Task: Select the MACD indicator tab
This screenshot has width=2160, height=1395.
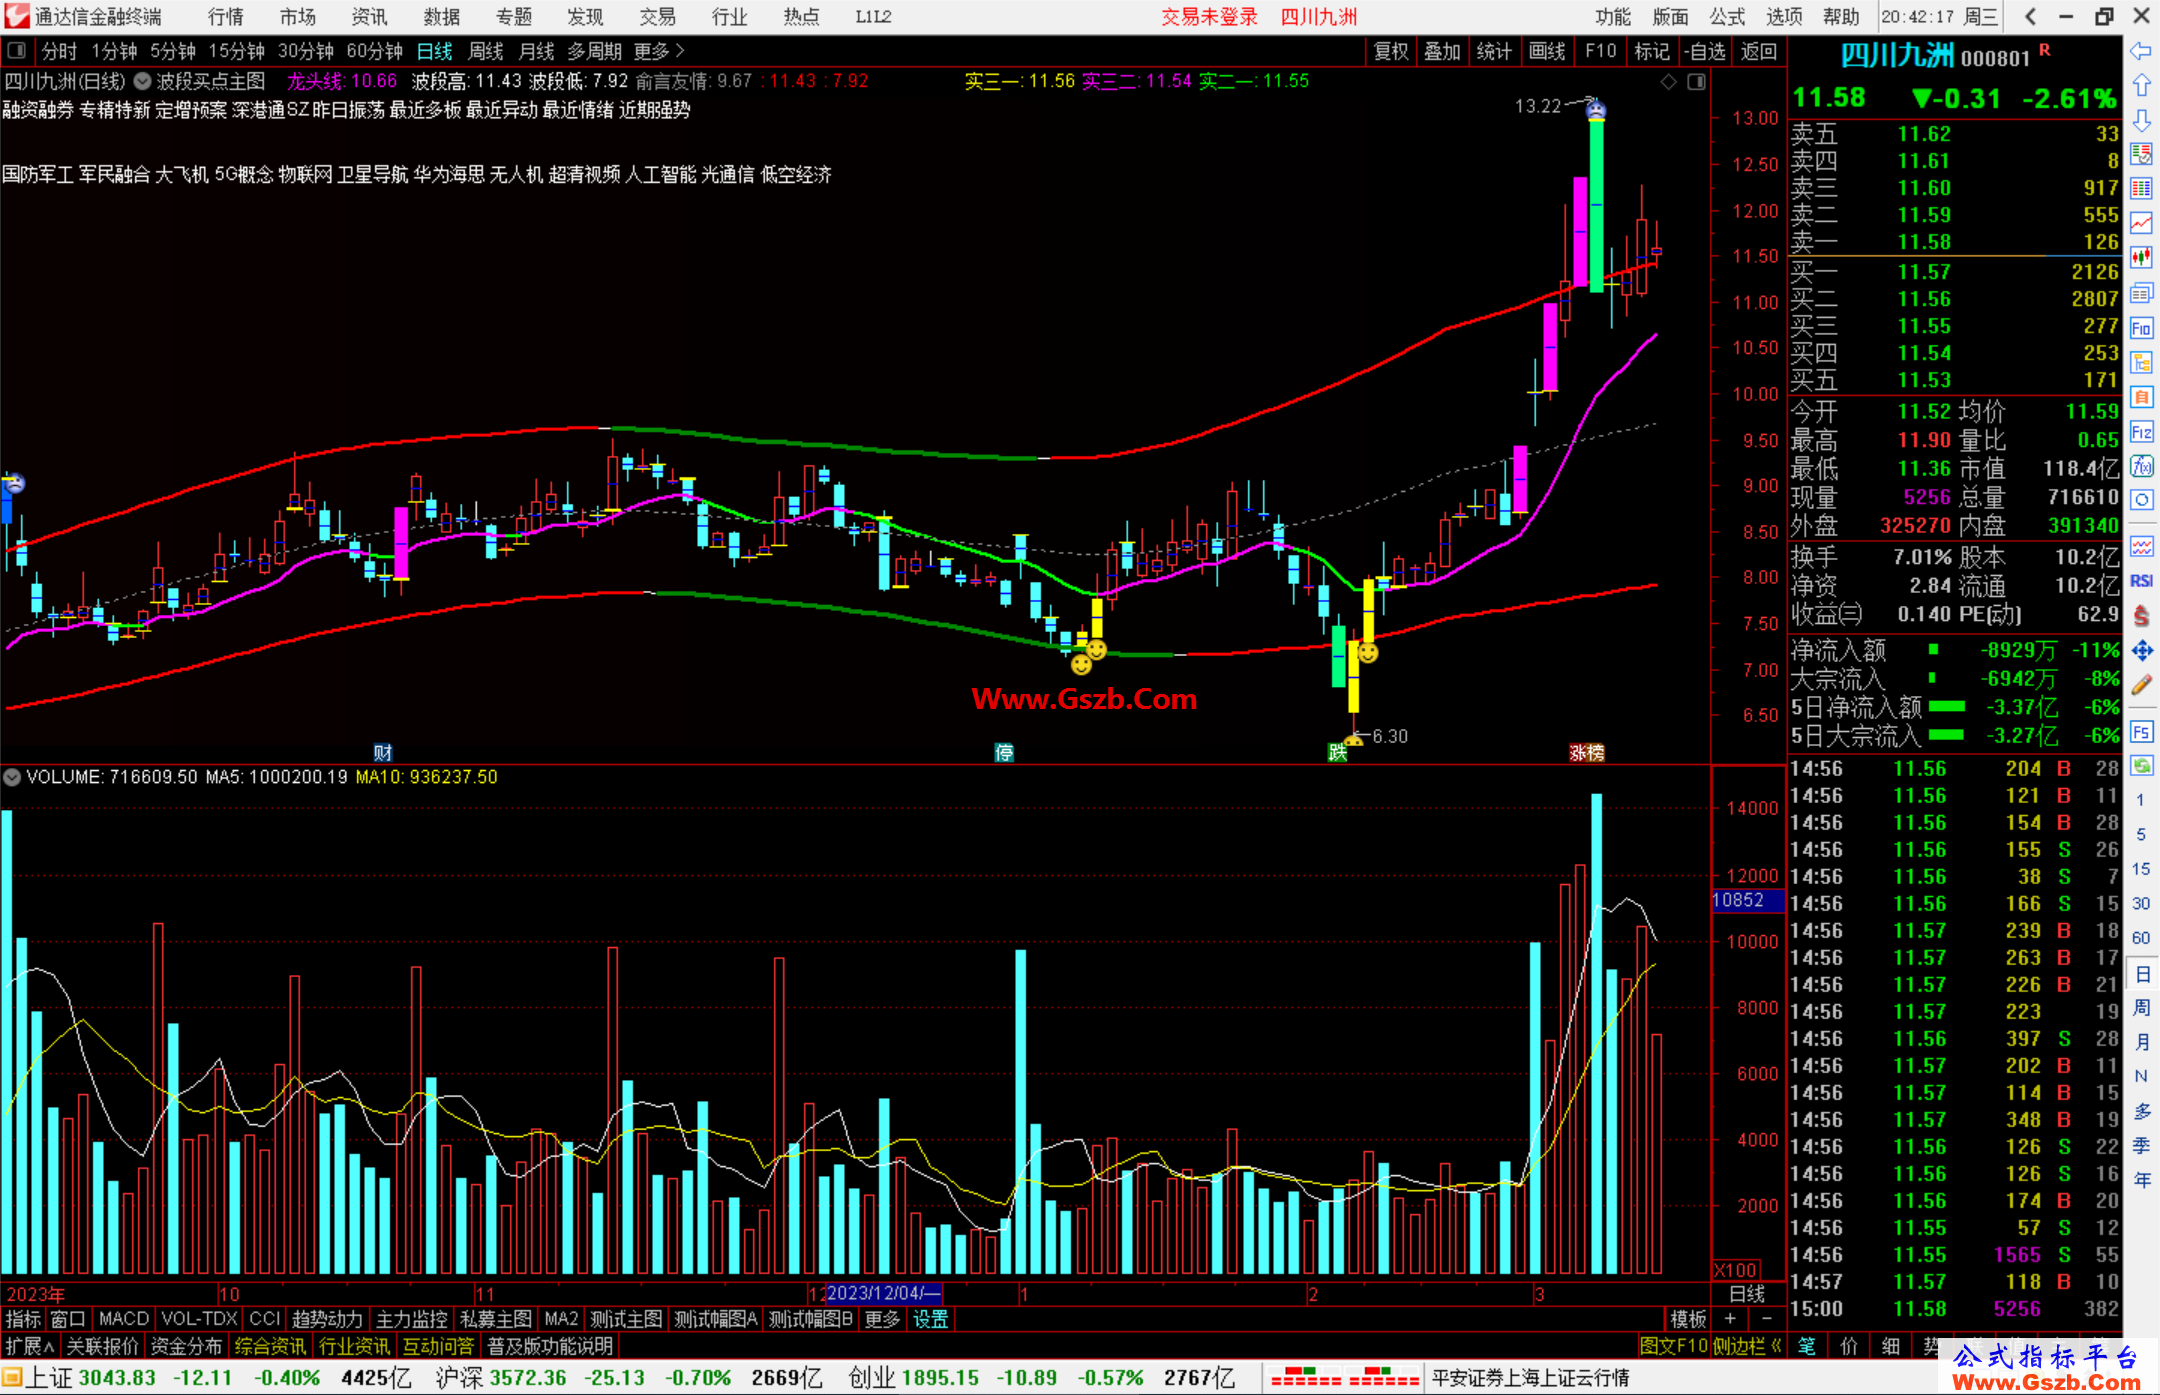Action: 124,1319
